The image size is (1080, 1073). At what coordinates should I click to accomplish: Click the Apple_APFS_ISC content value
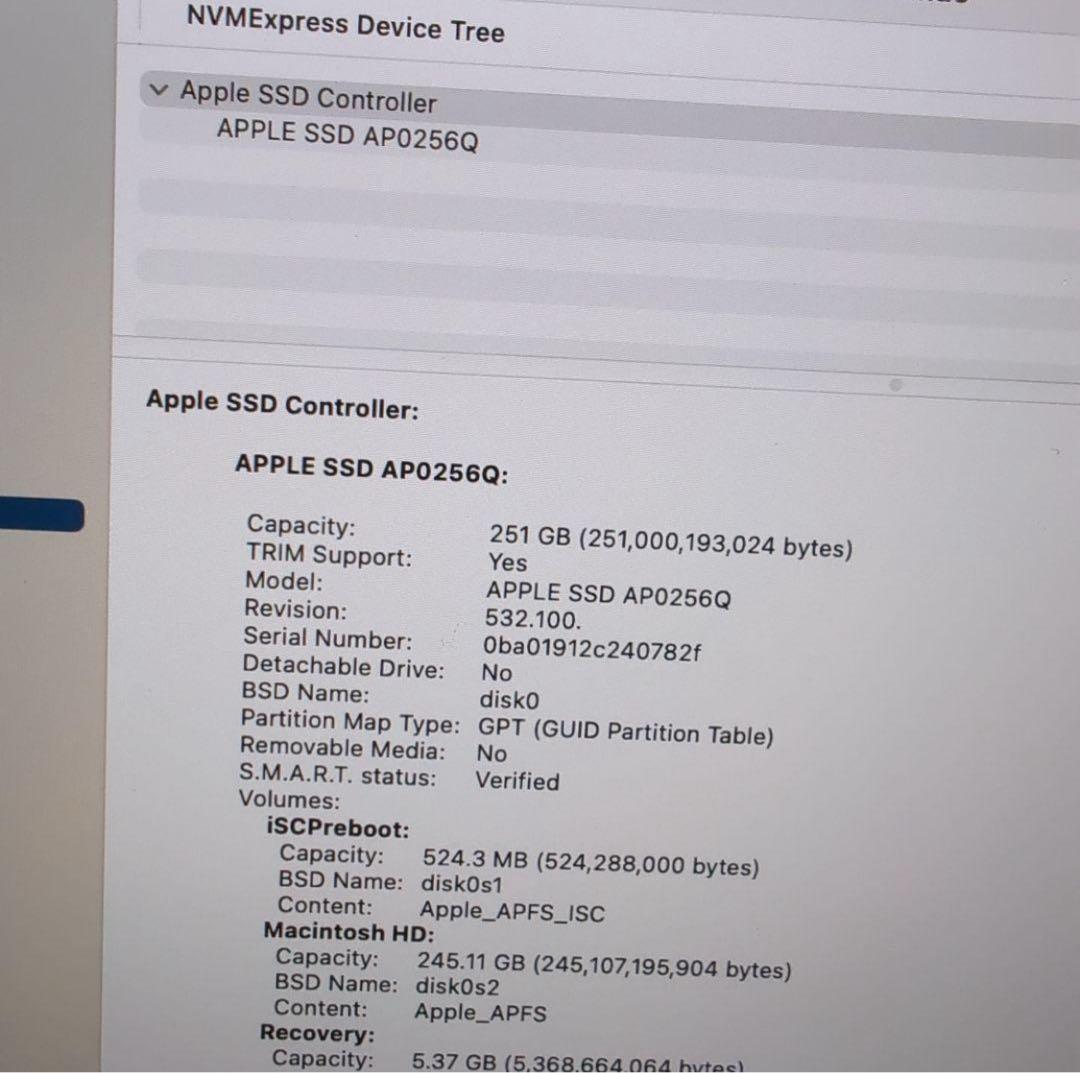coord(511,911)
